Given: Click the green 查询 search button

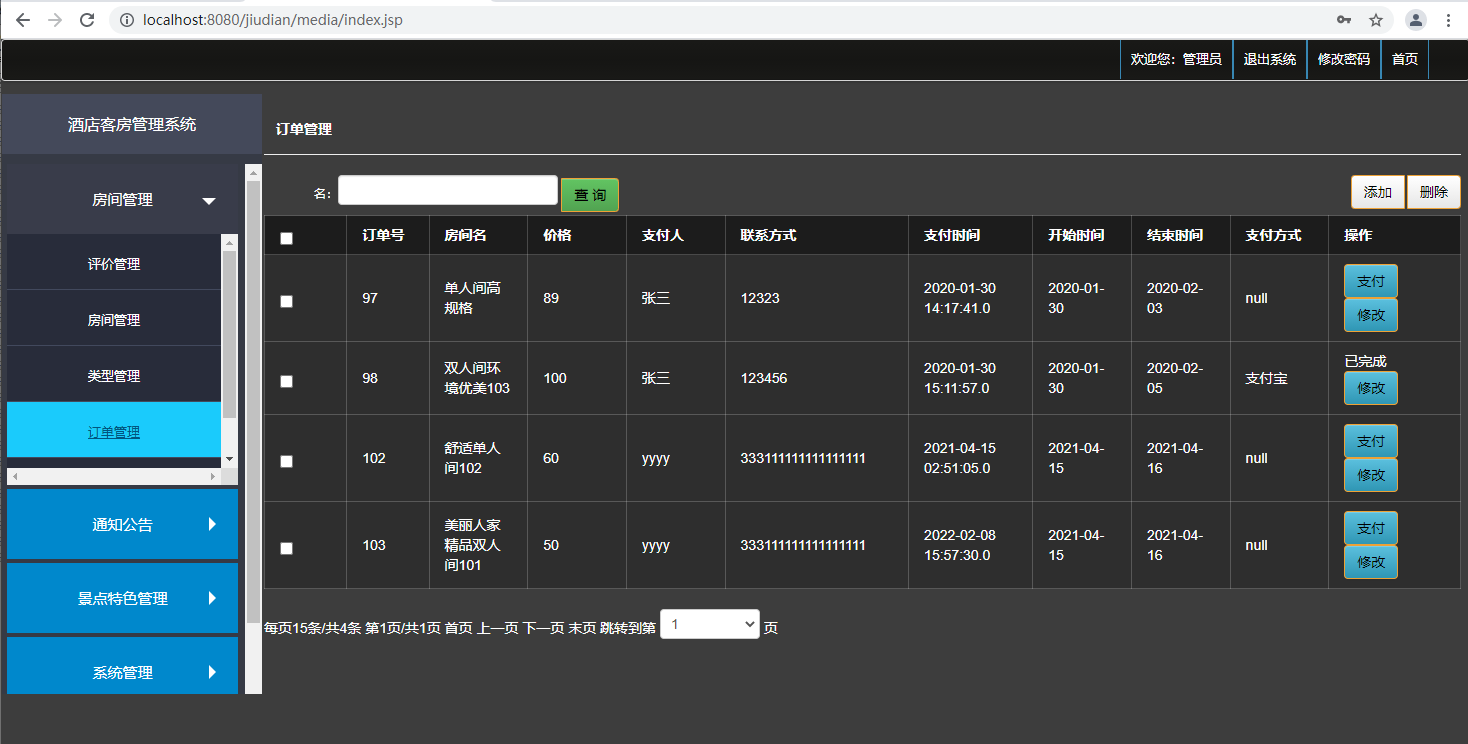Looking at the screenshot, I should [x=589, y=195].
